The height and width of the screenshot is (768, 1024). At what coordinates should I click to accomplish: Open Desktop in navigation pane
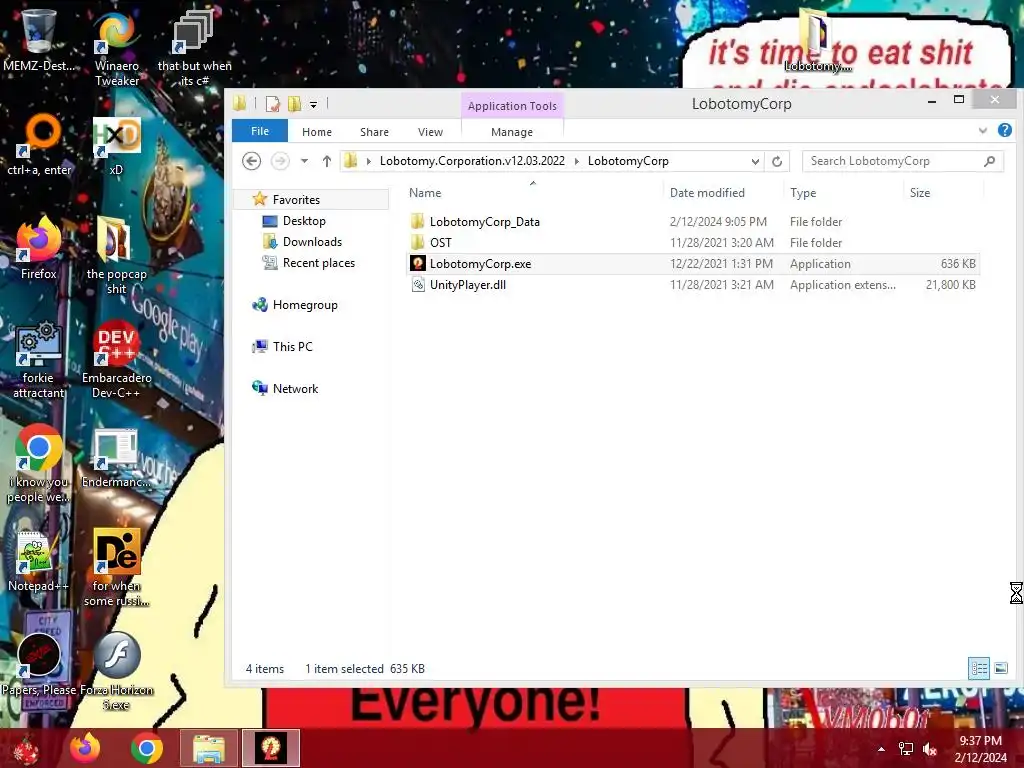point(304,221)
